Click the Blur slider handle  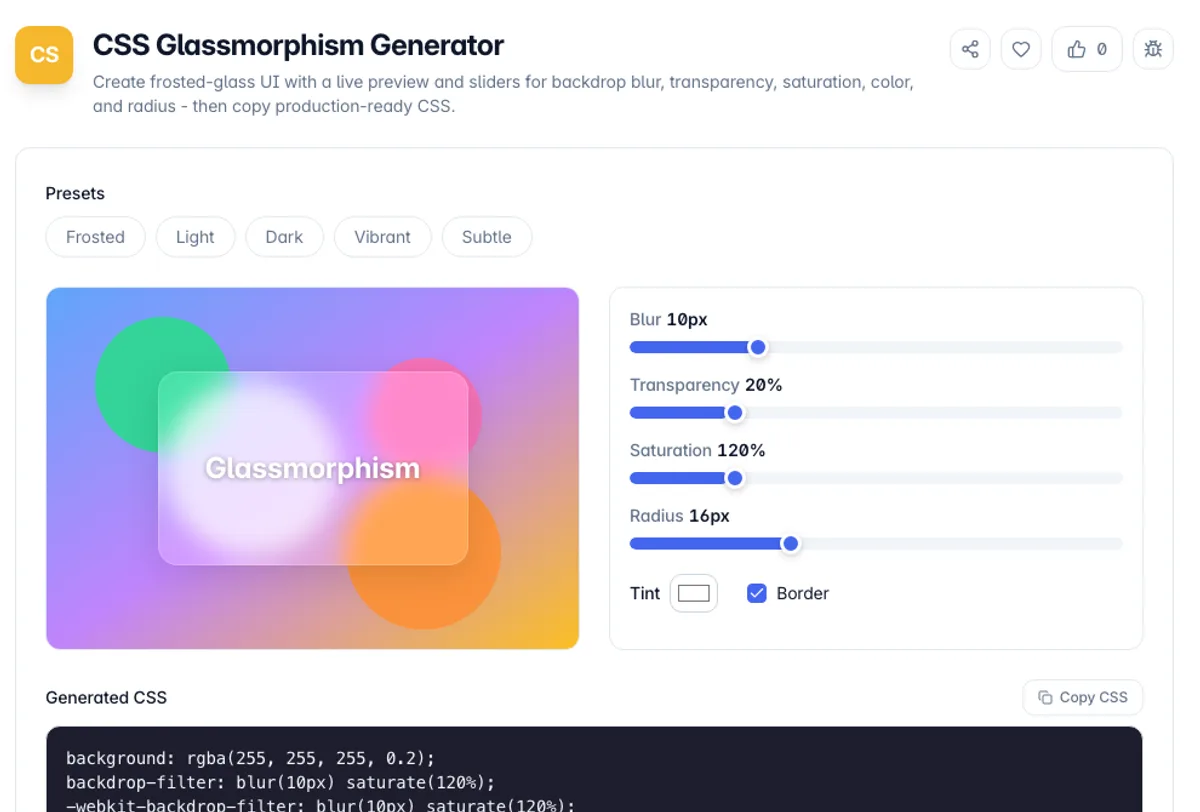tap(758, 347)
